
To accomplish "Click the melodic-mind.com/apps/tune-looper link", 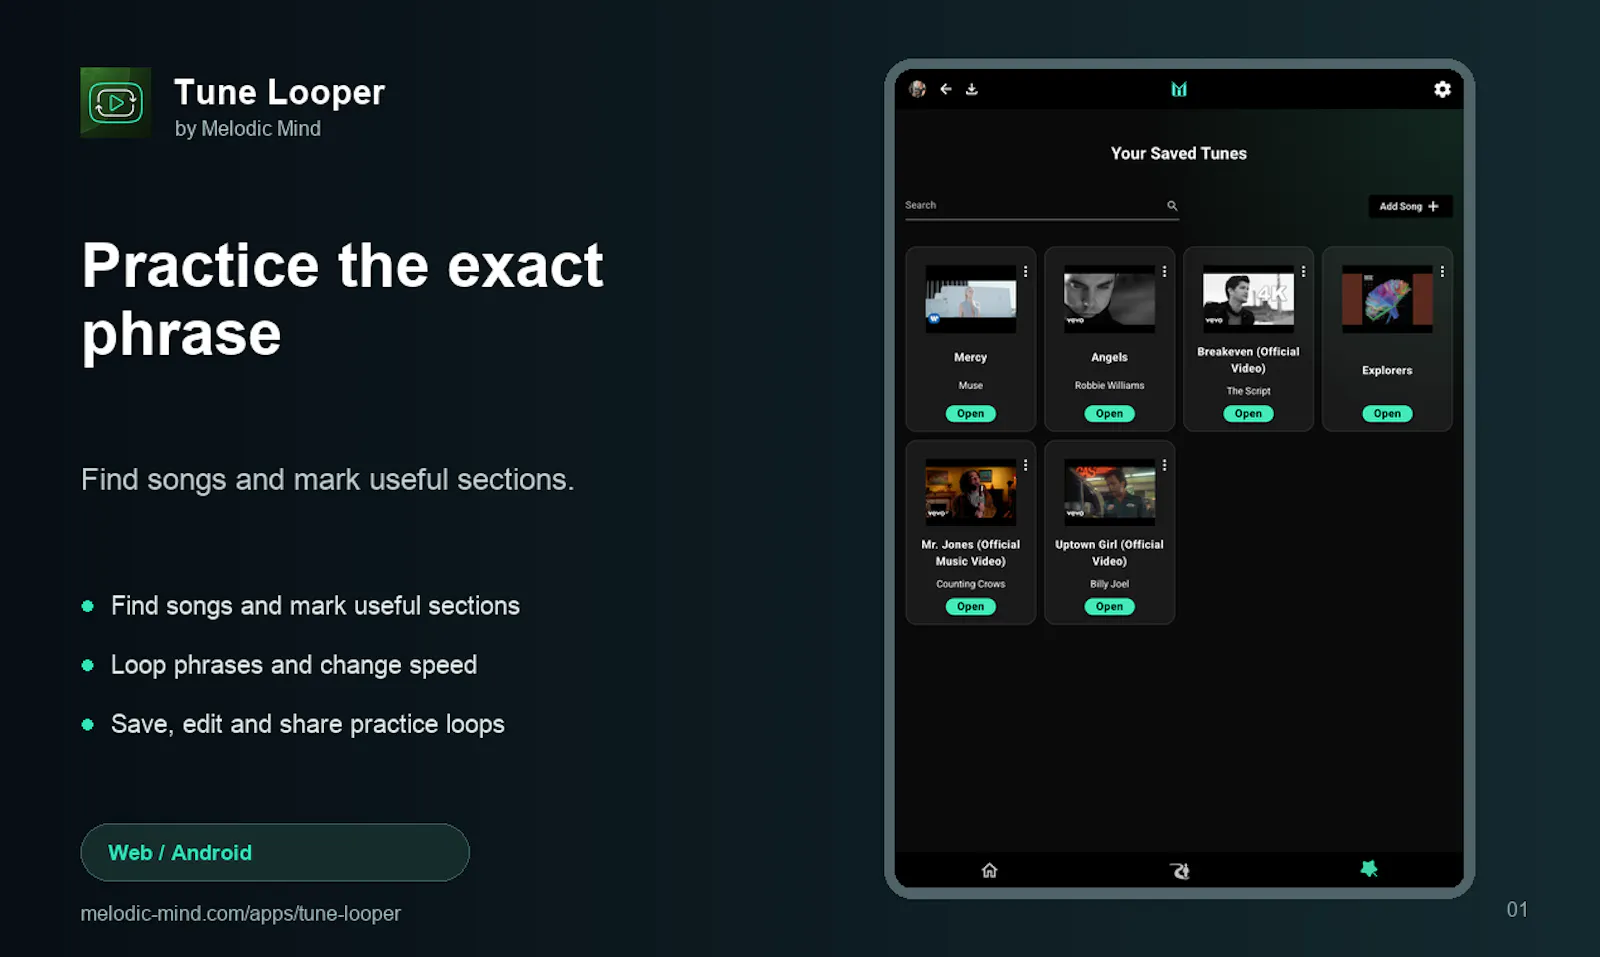I will (240, 913).
